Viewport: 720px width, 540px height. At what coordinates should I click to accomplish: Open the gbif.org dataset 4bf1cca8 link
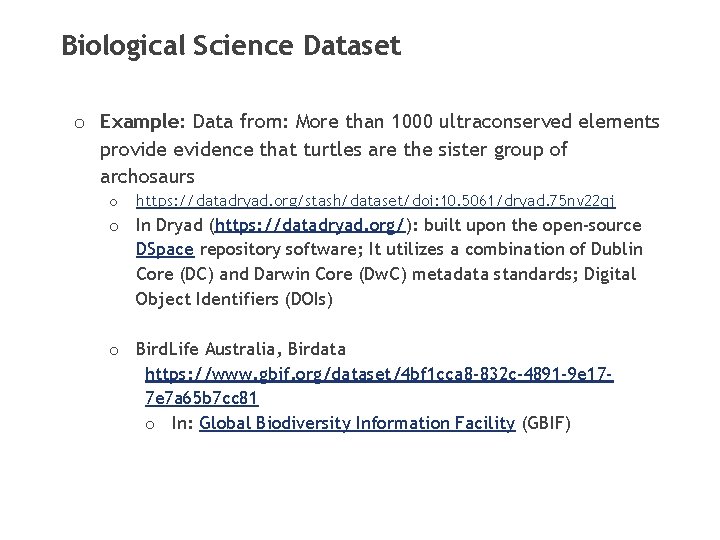point(379,374)
